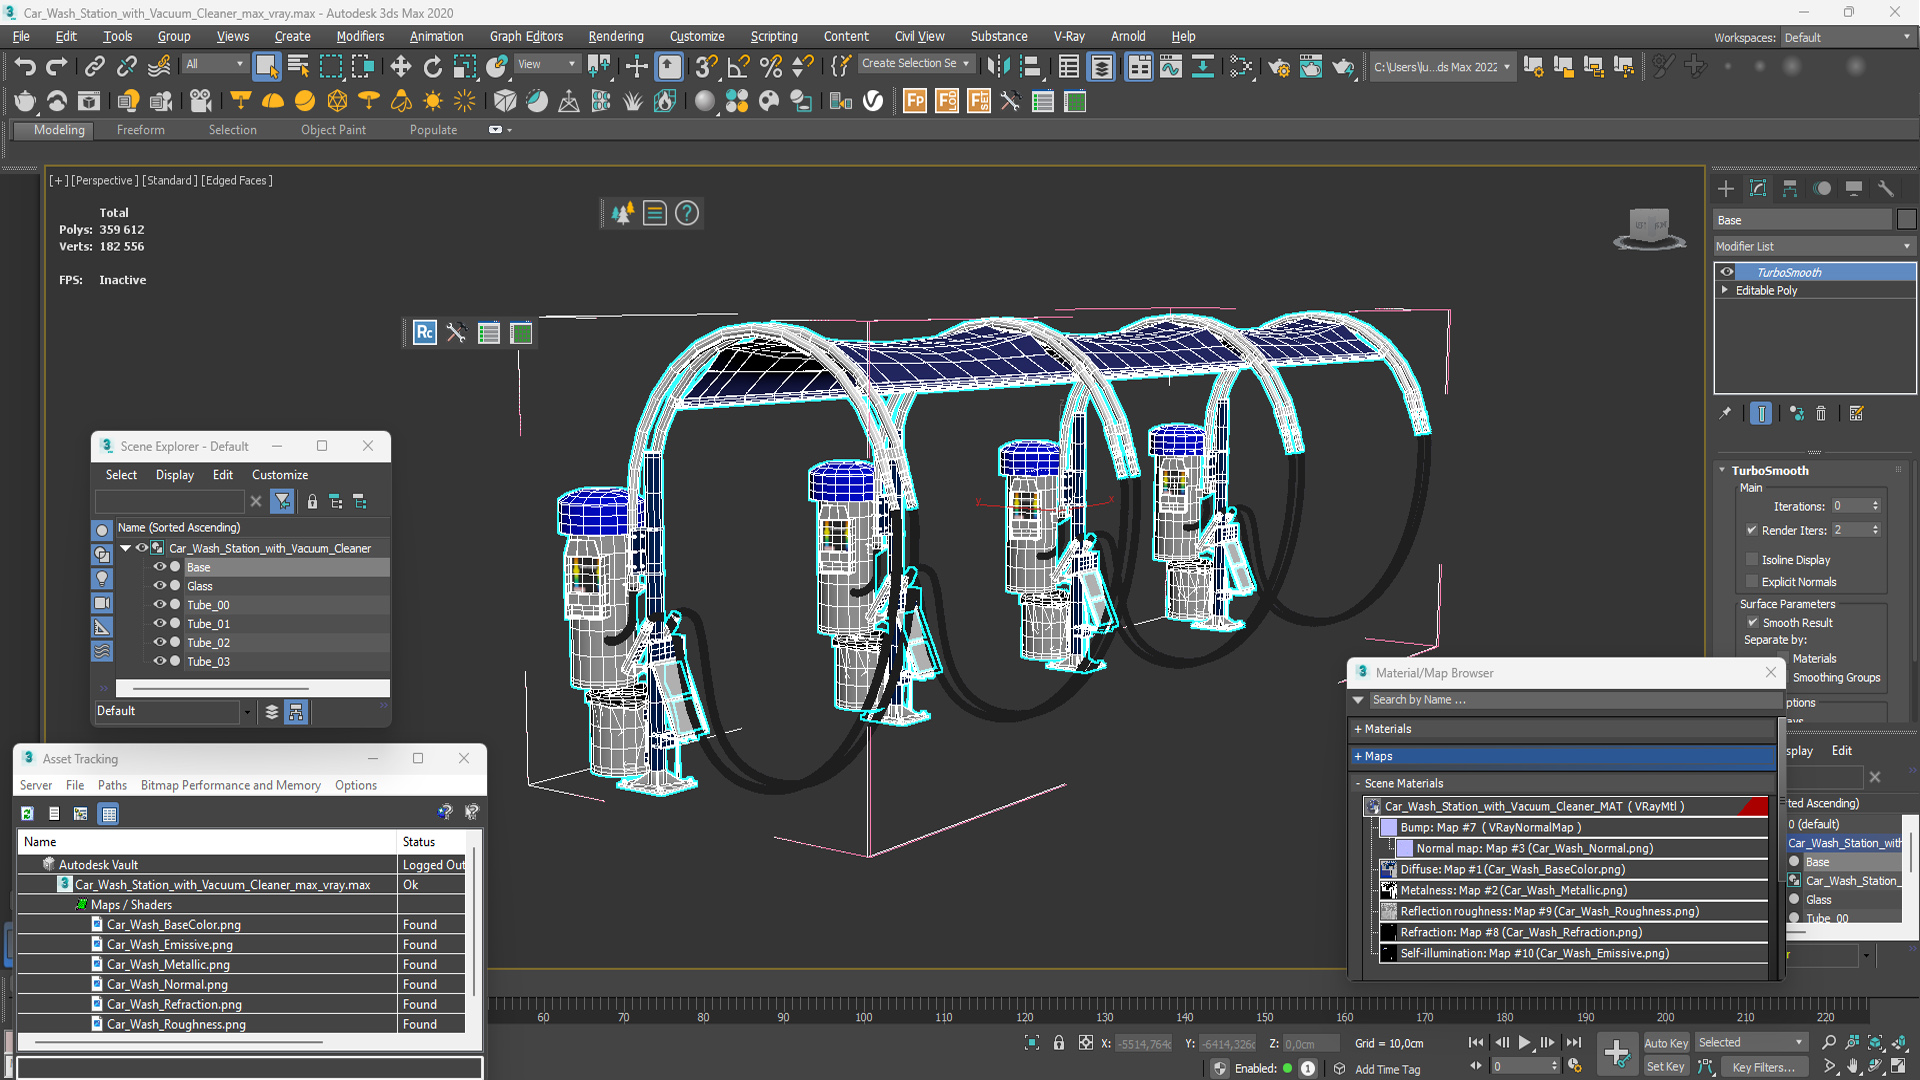The width and height of the screenshot is (1920, 1080).
Task: Open the V-Ray menu
Action: pyautogui.click(x=1069, y=36)
